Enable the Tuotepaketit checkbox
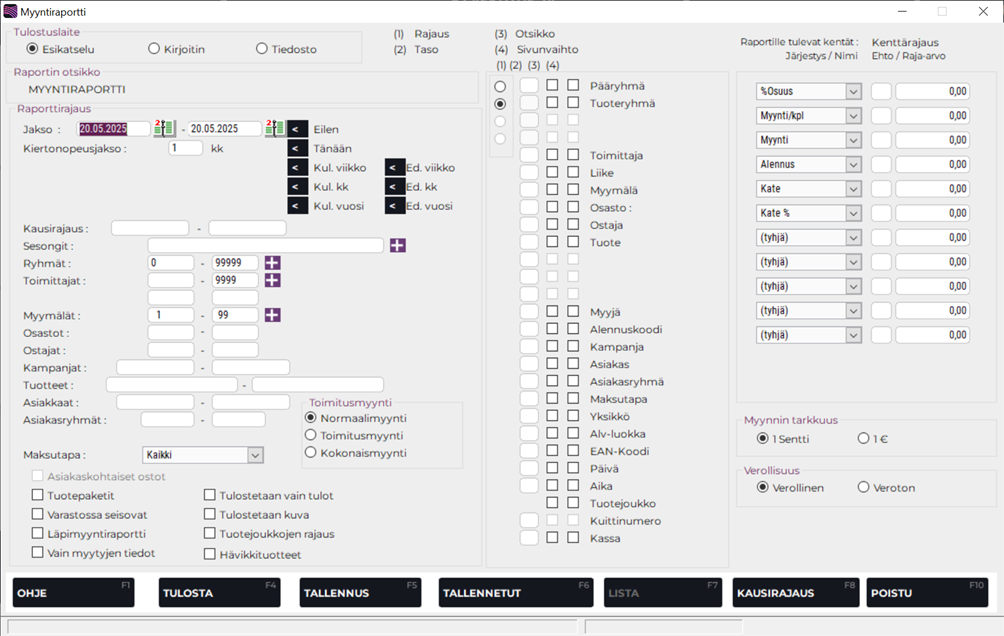The image size is (1004, 636). (x=38, y=495)
